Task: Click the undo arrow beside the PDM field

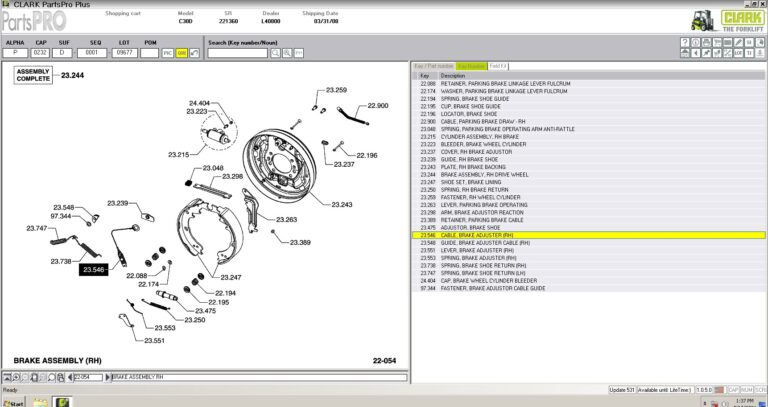Action: tap(194, 53)
